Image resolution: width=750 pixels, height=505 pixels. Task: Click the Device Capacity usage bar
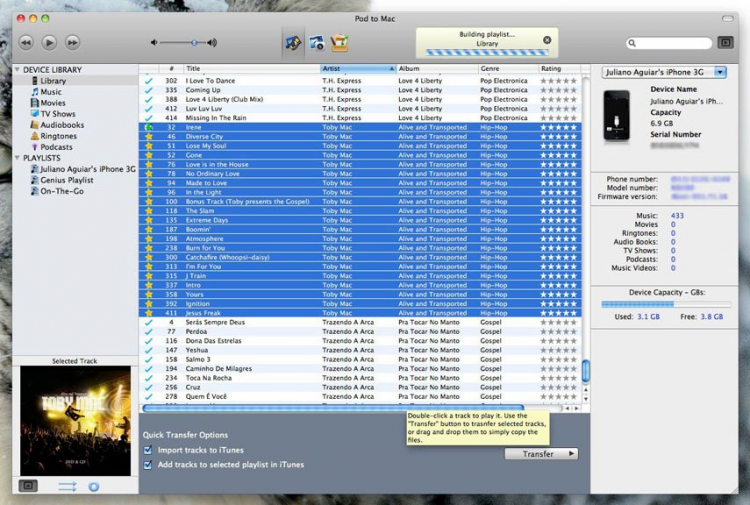[x=666, y=304]
